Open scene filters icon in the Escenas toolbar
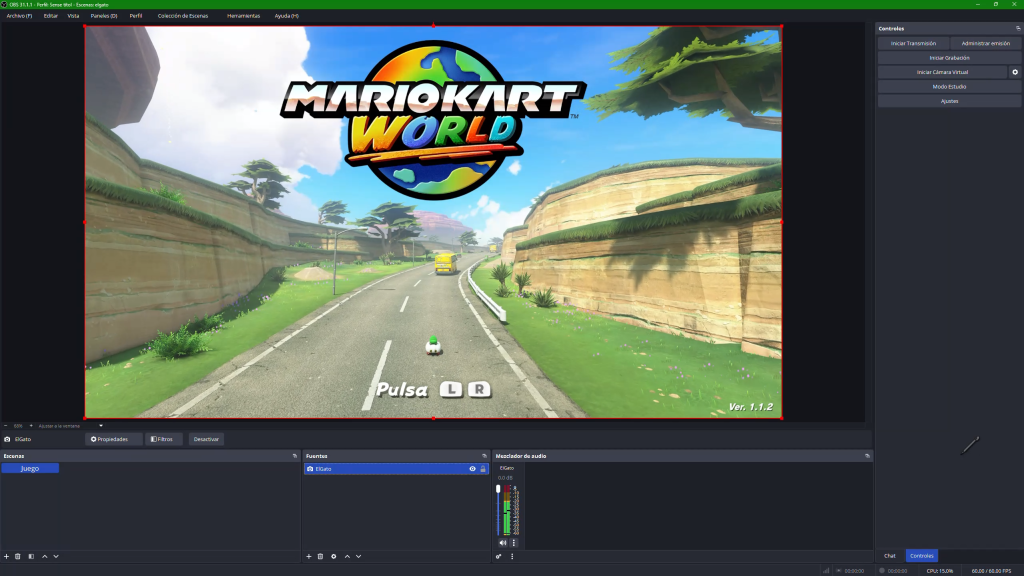 [x=31, y=556]
